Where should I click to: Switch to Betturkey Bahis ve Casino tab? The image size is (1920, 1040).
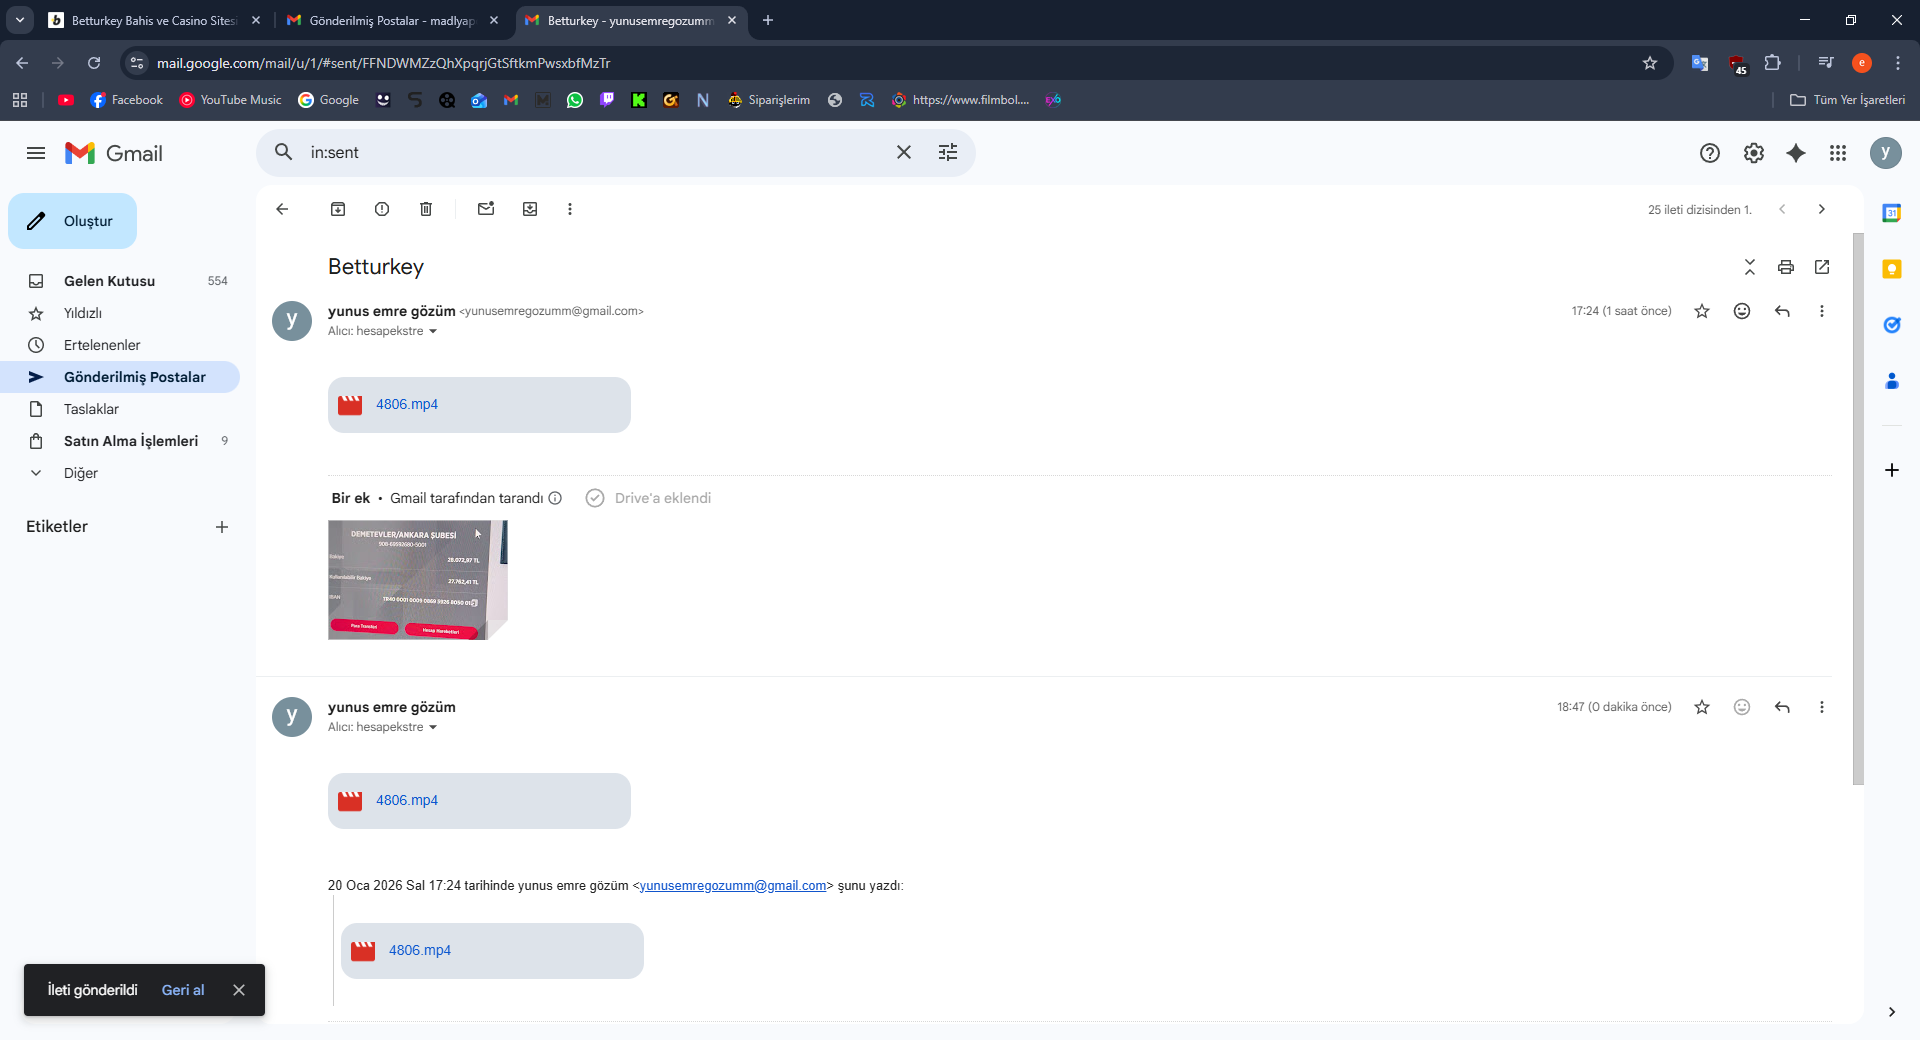click(154, 20)
